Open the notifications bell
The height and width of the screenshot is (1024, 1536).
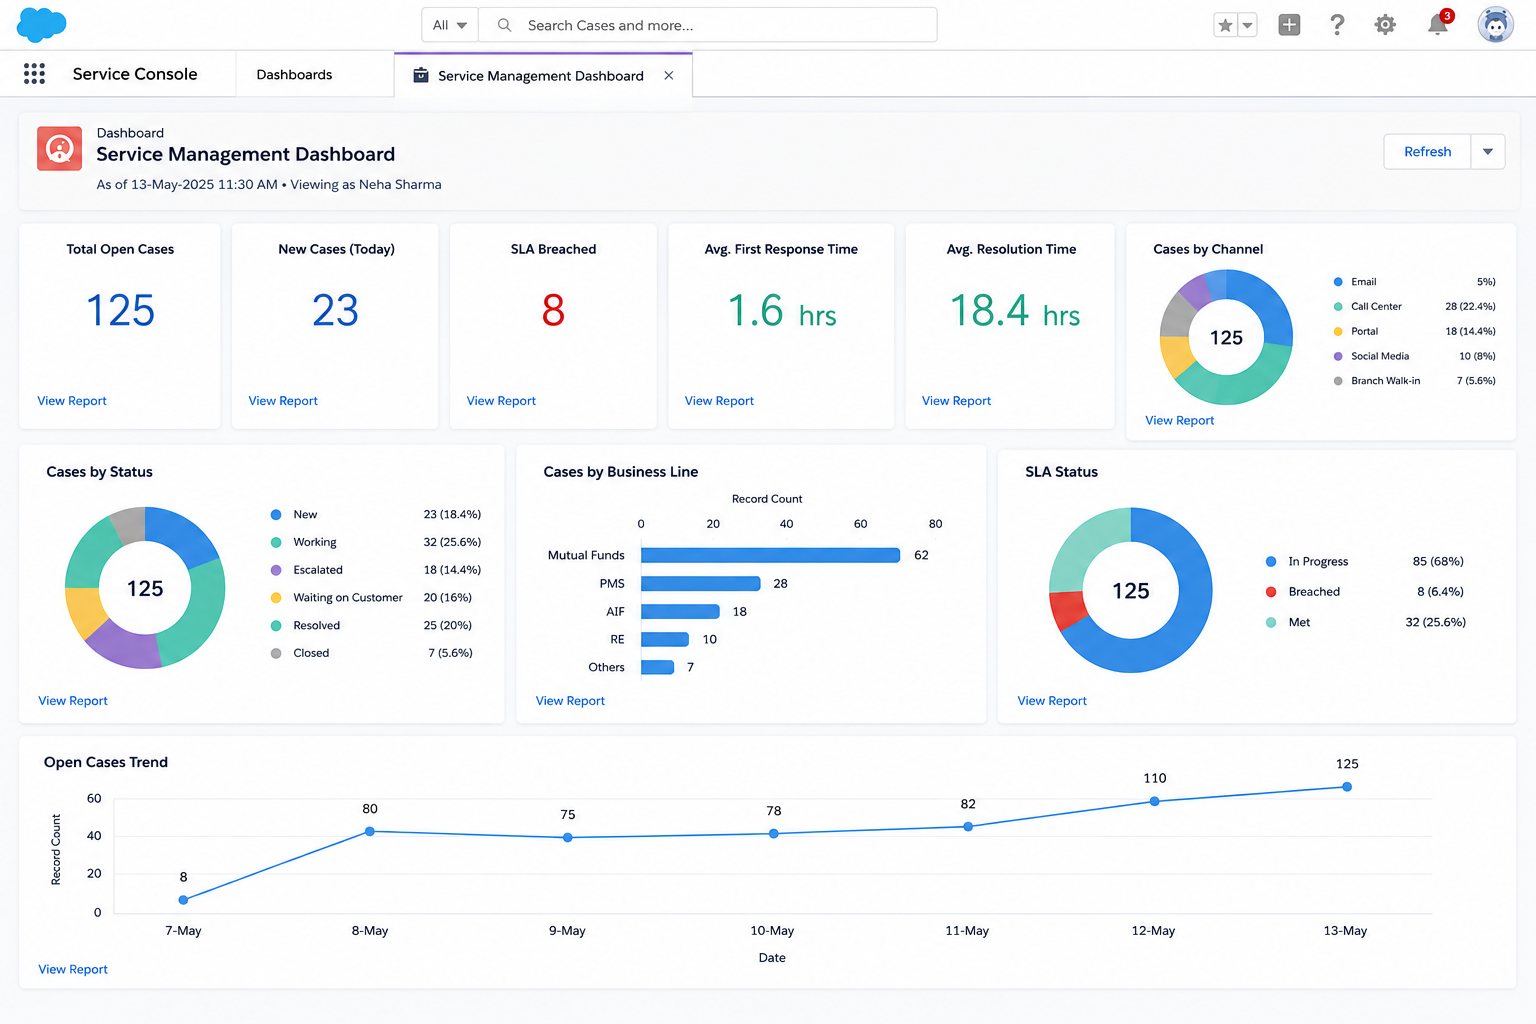[1438, 25]
